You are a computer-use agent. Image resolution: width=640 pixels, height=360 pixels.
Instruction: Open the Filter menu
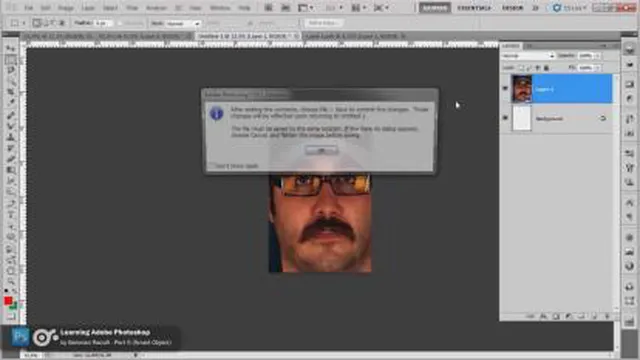132,8
